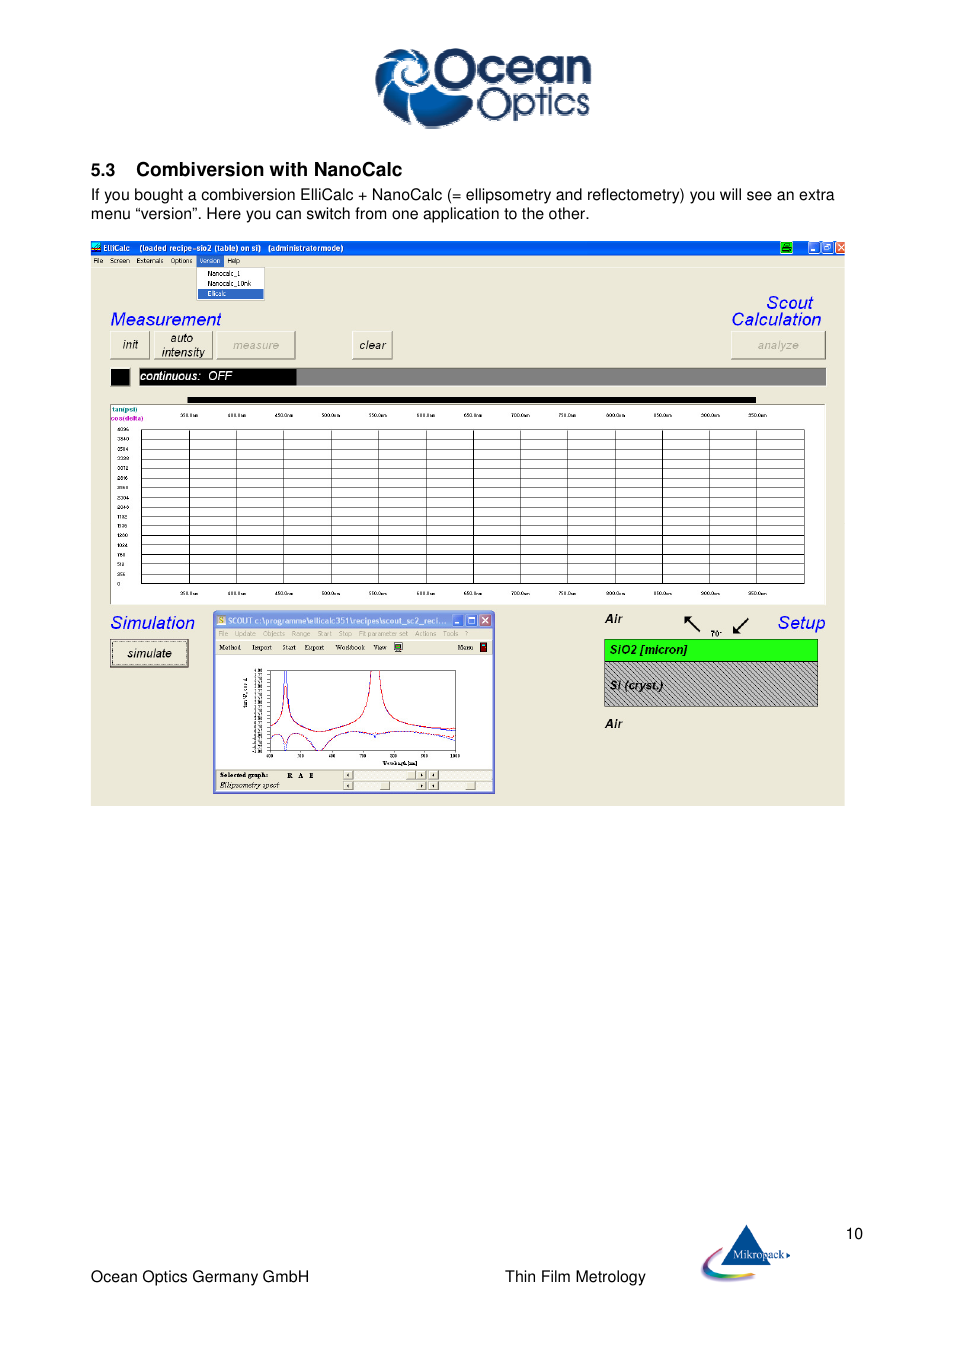Click the Mikropack logo in the footer
The height and width of the screenshot is (1351, 954).
[x=746, y=1252]
